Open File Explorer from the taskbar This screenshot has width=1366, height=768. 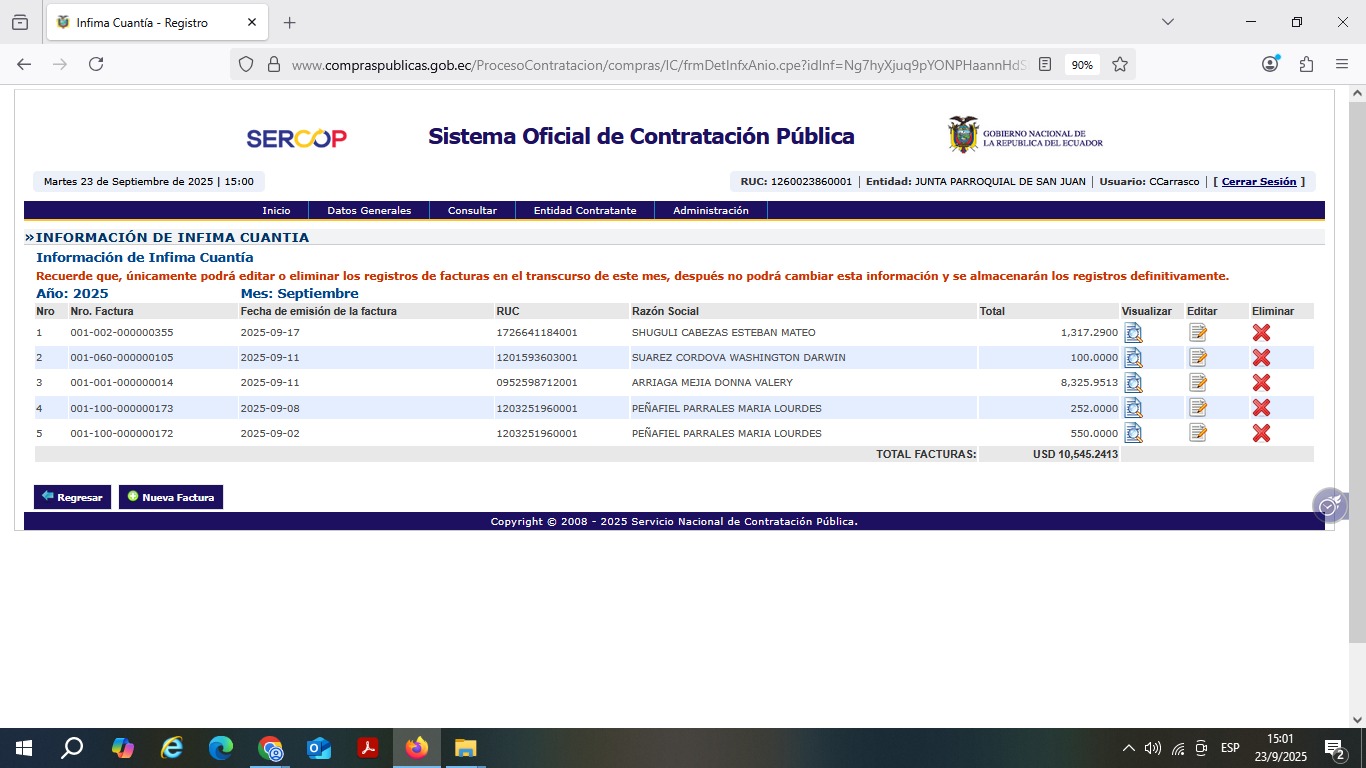pos(465,748)
